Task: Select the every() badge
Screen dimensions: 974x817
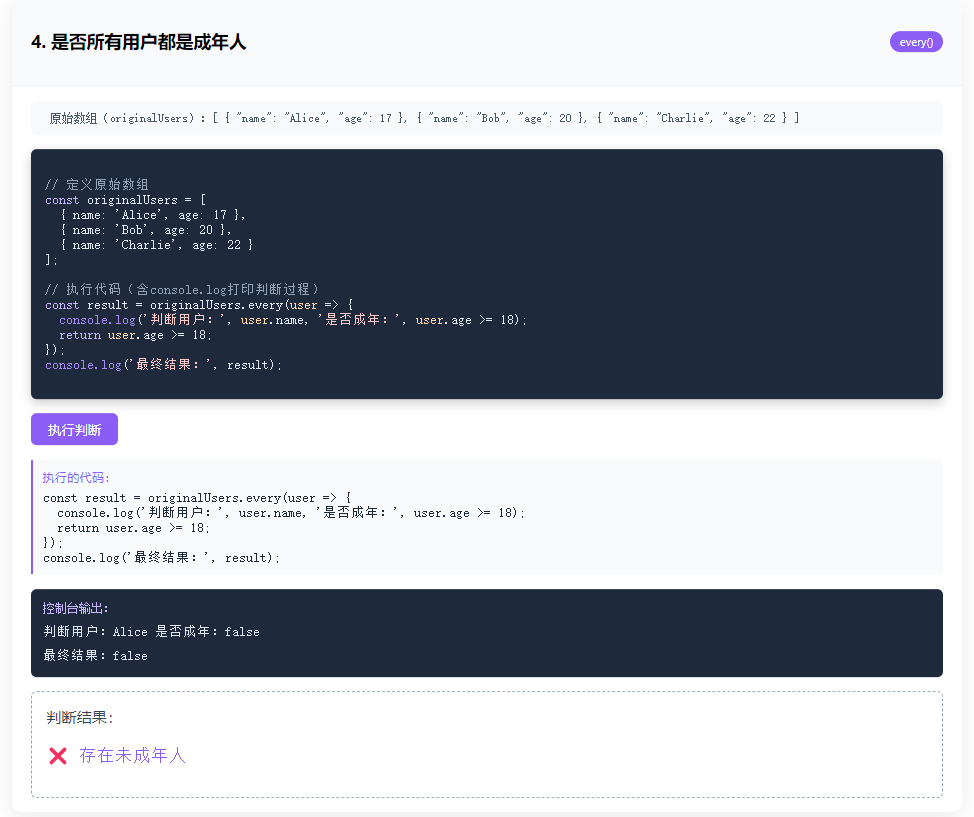Action: (x=916, y=42)
